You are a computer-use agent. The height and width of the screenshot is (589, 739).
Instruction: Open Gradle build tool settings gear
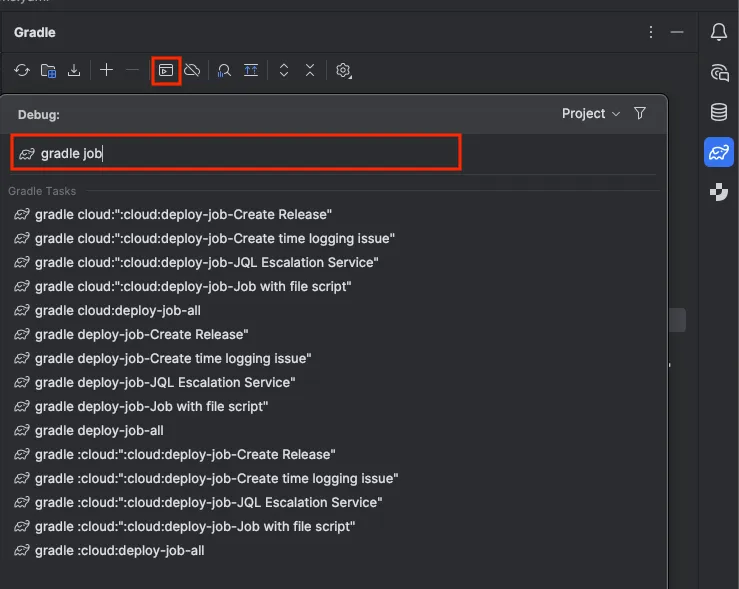(x=343, y=71)
